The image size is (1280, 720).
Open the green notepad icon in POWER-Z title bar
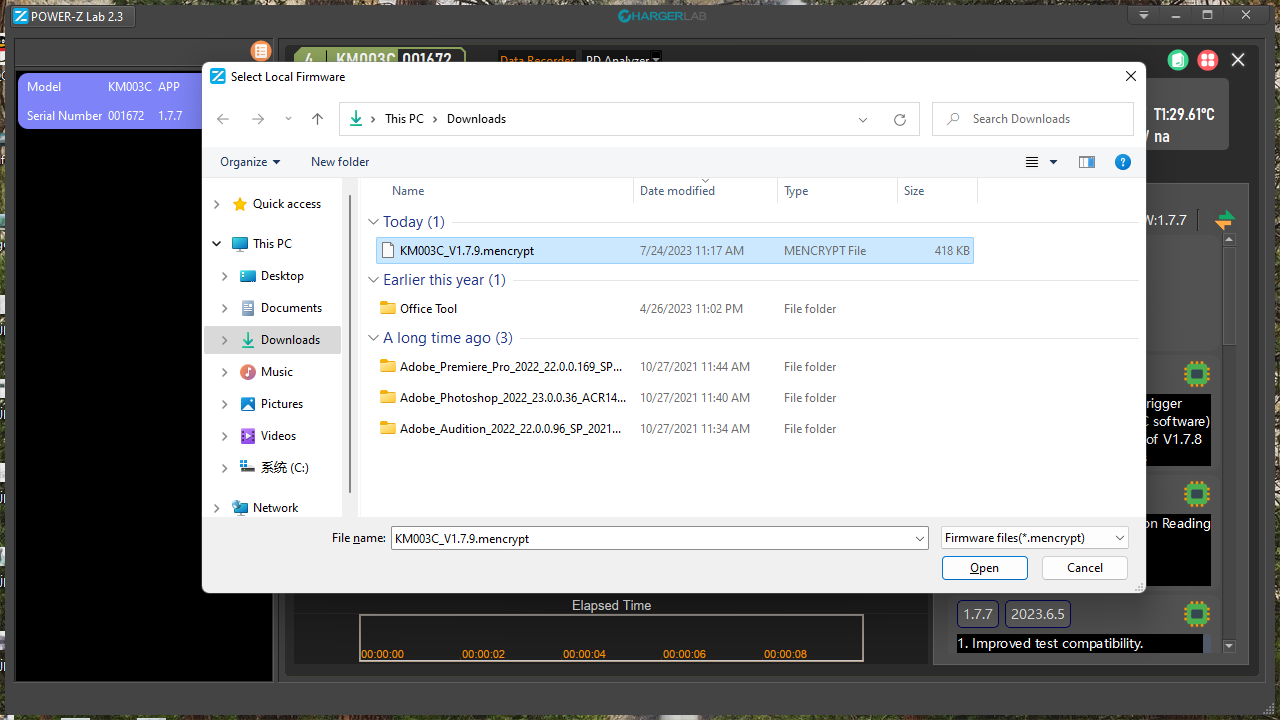[x=1177, y=60]
